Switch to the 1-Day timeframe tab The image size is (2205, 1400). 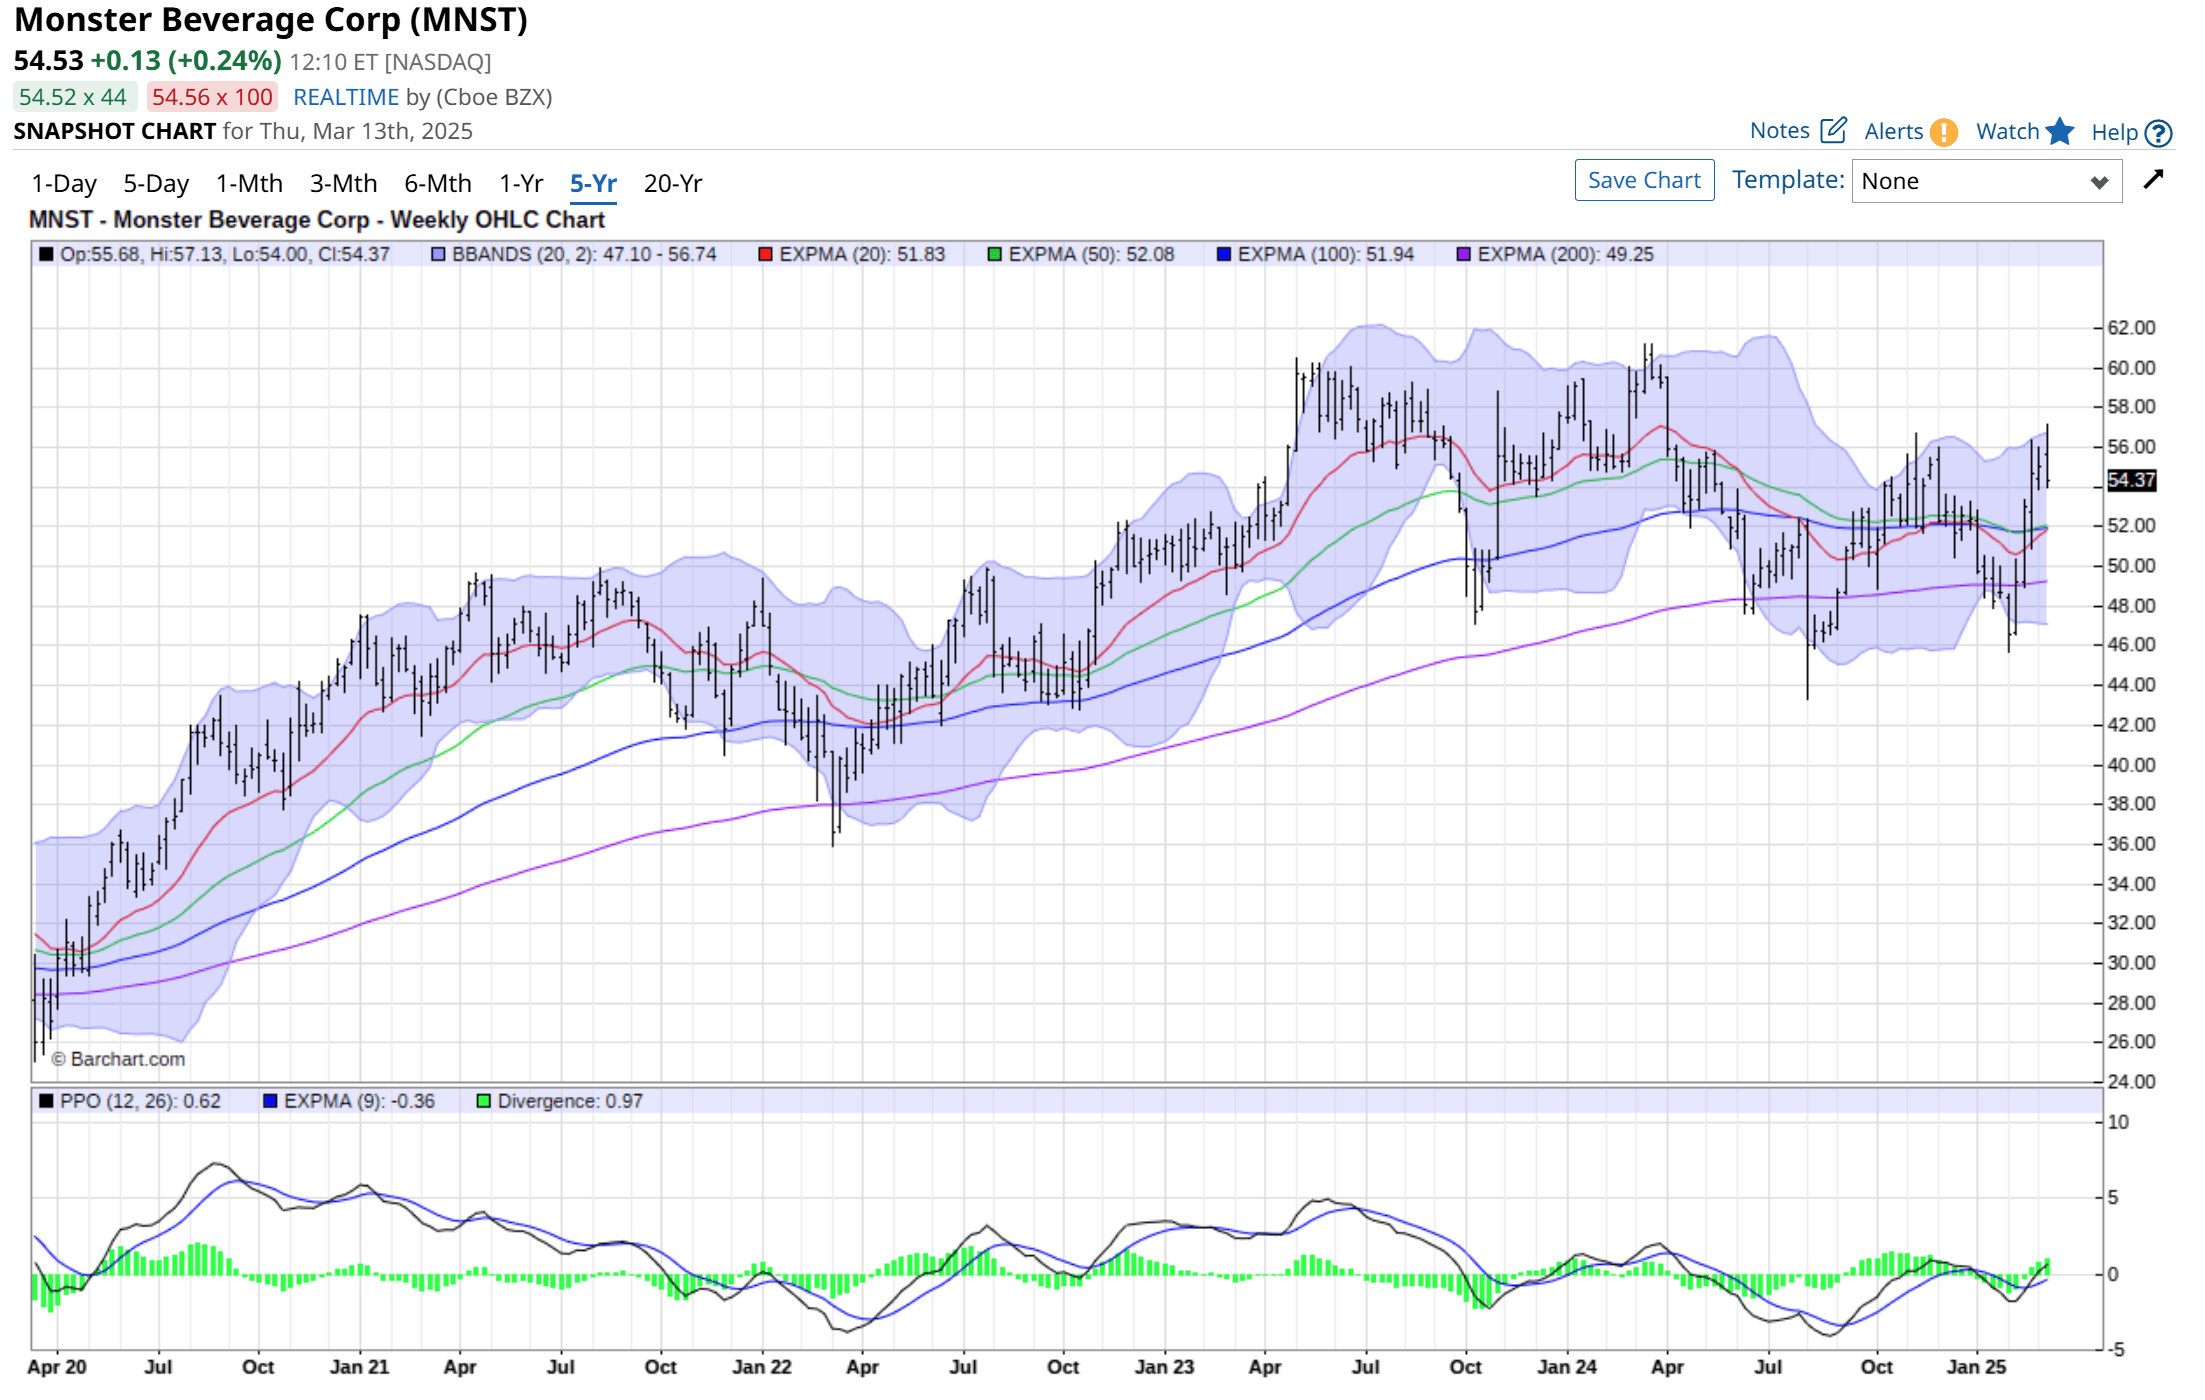point(64,183)
